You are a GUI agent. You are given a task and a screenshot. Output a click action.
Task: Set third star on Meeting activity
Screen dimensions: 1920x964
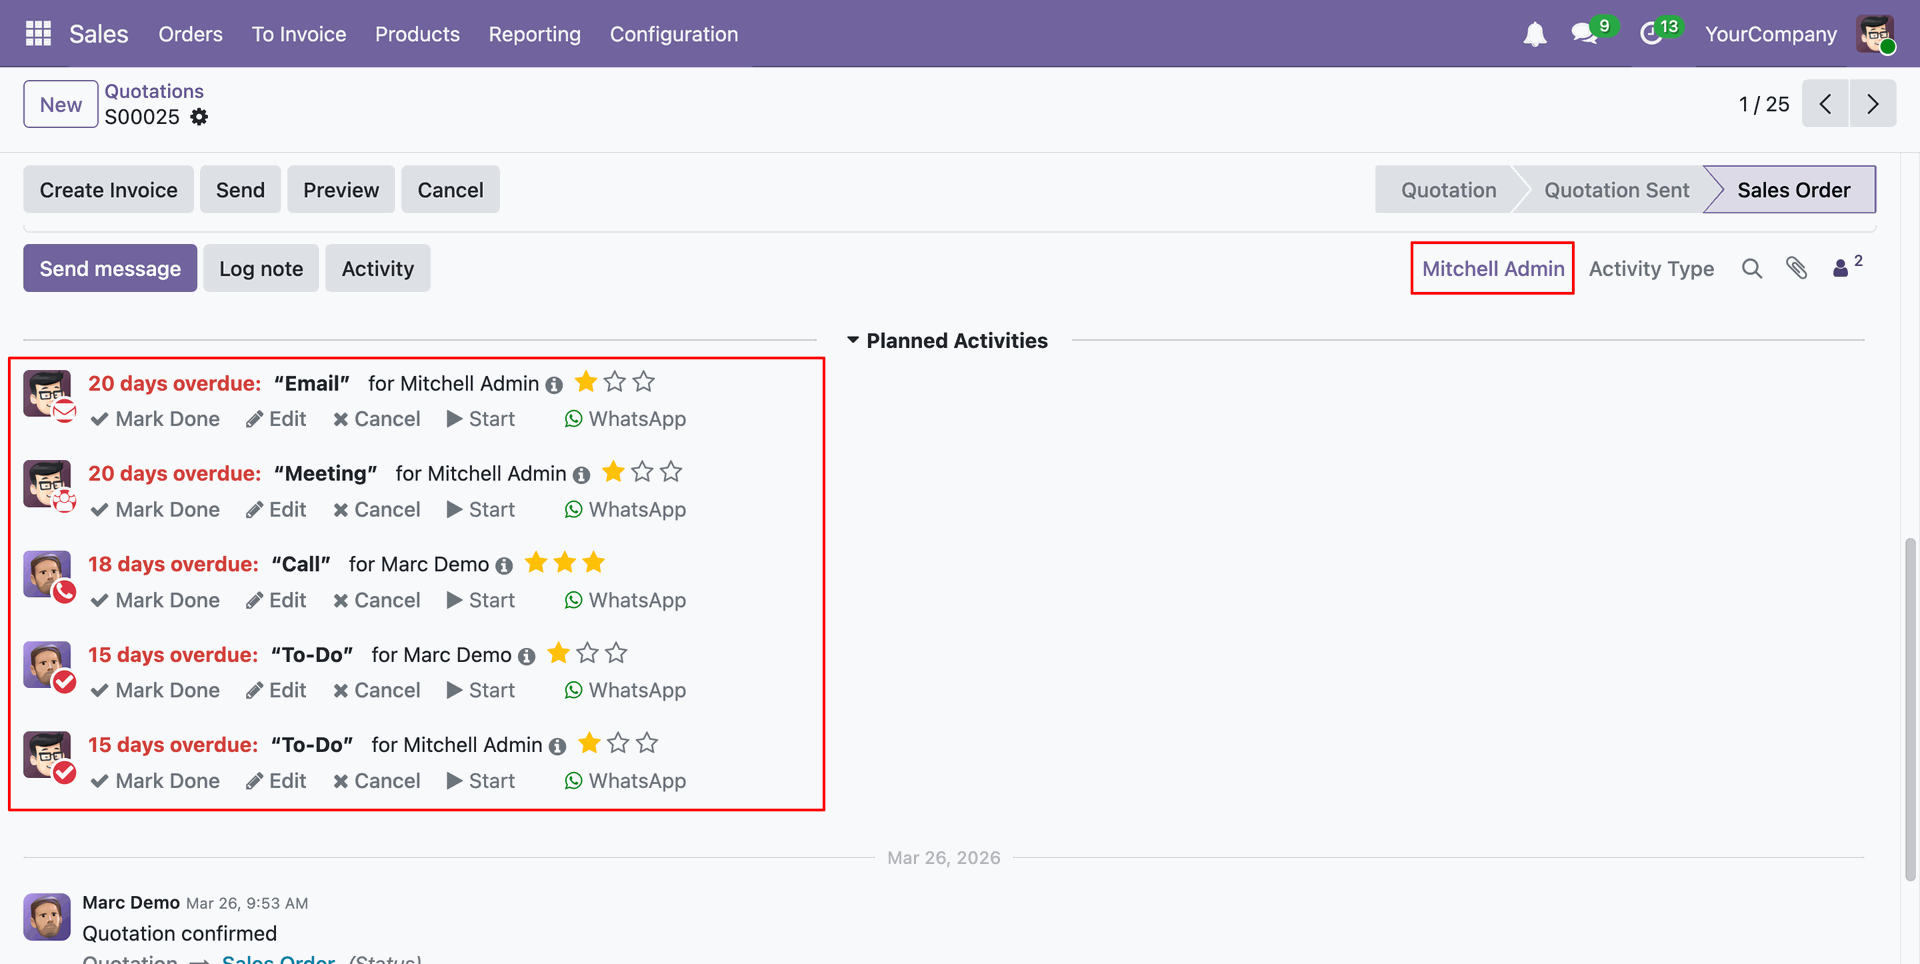click(x=671, y=472)
